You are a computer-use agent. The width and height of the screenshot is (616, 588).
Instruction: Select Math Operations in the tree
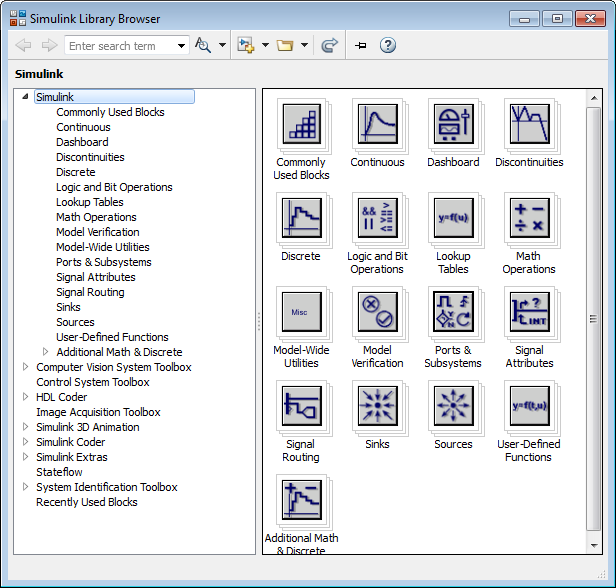point(96,217)
